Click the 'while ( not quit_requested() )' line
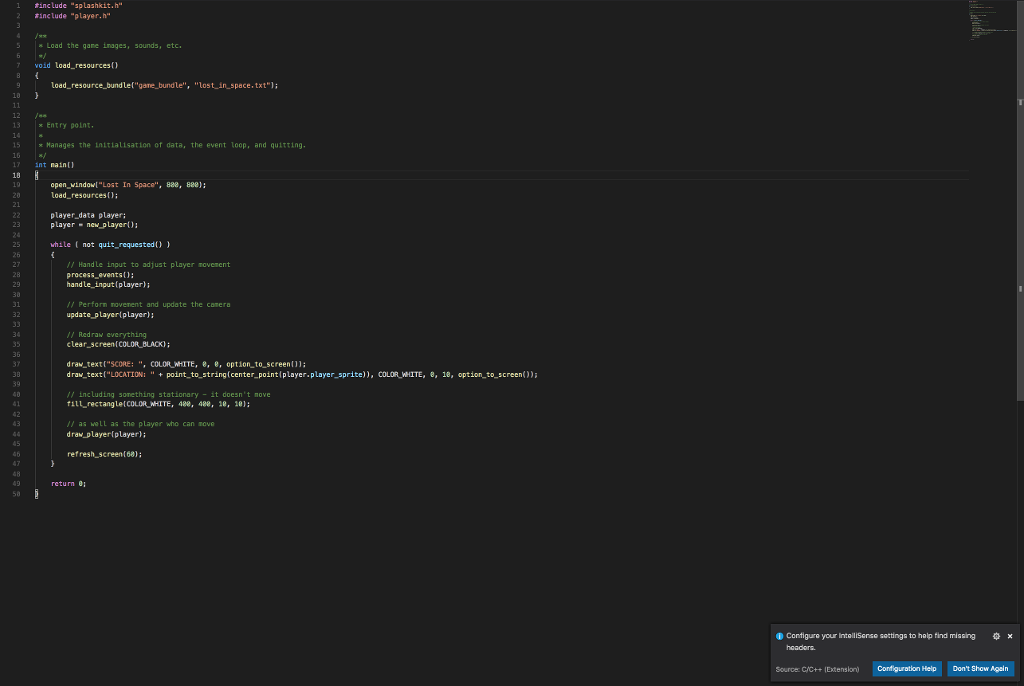 (x=110, y=244)
